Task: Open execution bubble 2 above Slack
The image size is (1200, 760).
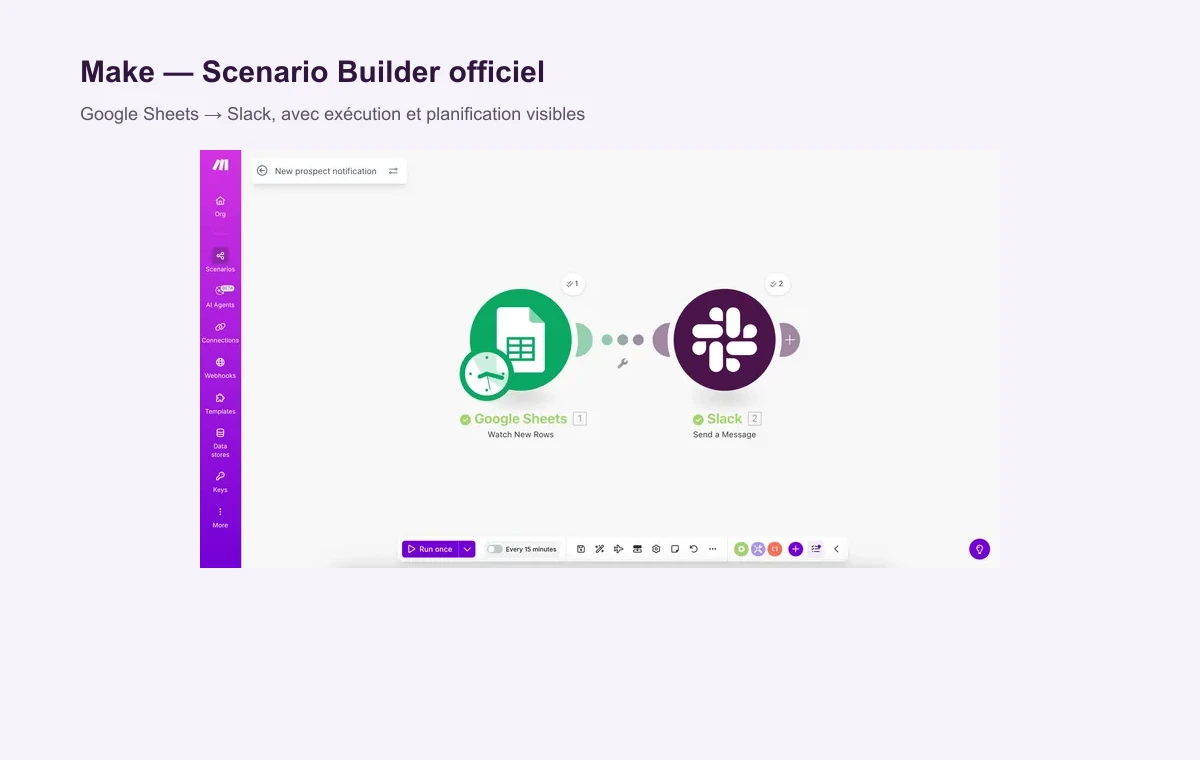Action: point(777,284)
